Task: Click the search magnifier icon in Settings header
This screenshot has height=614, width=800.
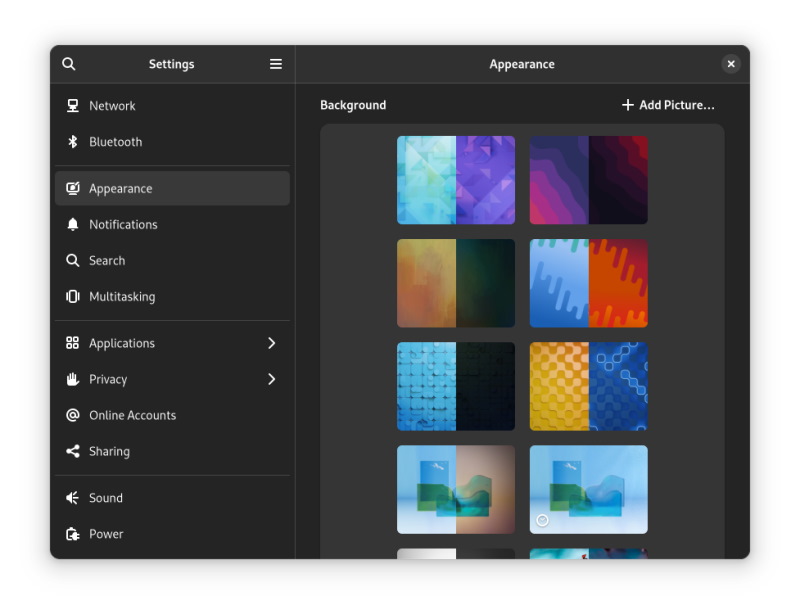Action: pyautogui.click(x=69, y=64)
